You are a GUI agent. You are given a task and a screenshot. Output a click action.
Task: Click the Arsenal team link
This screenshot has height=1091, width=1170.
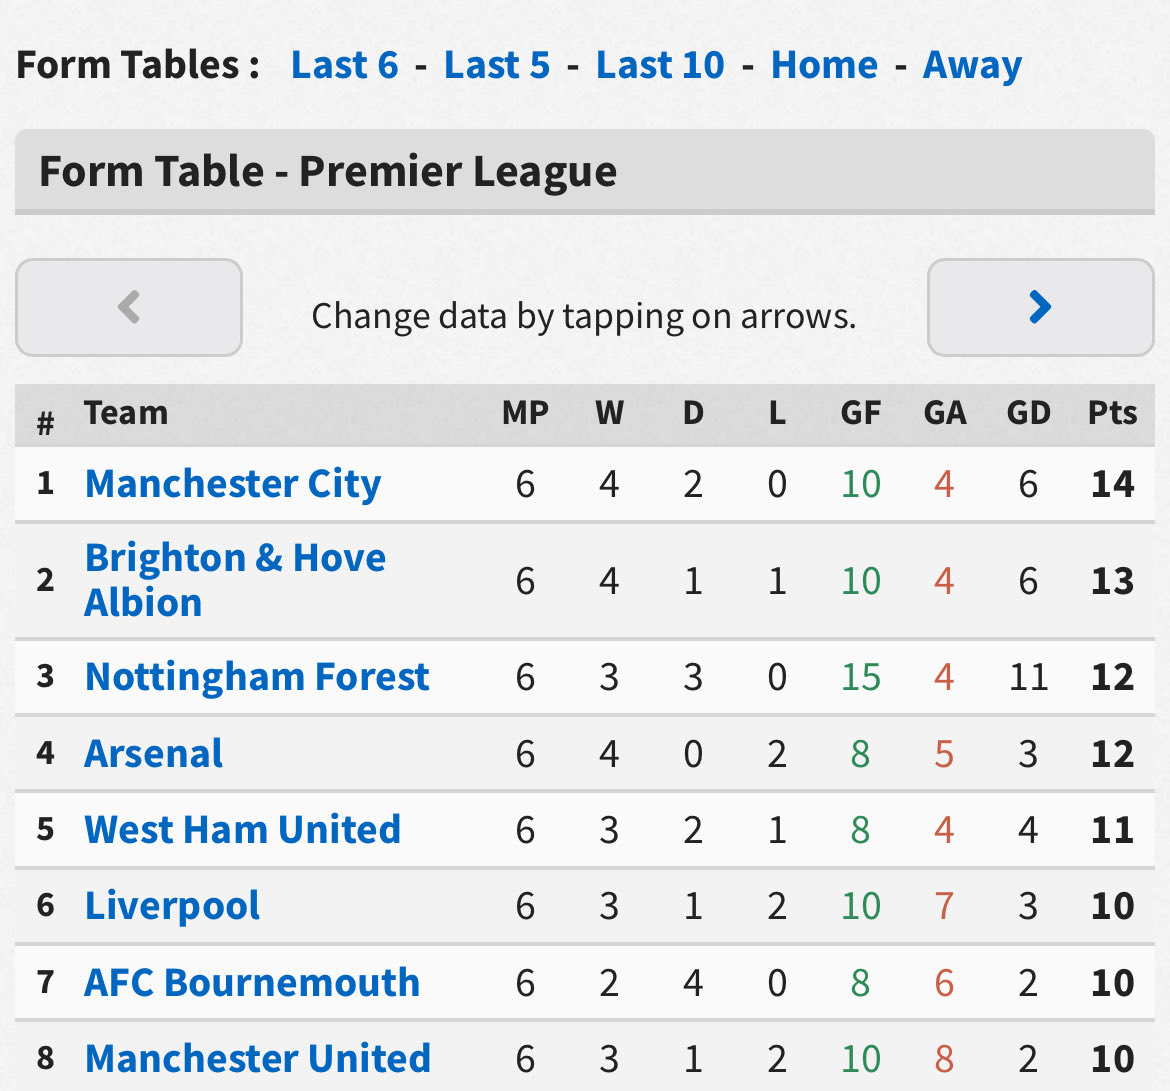(x=154, y=753)
